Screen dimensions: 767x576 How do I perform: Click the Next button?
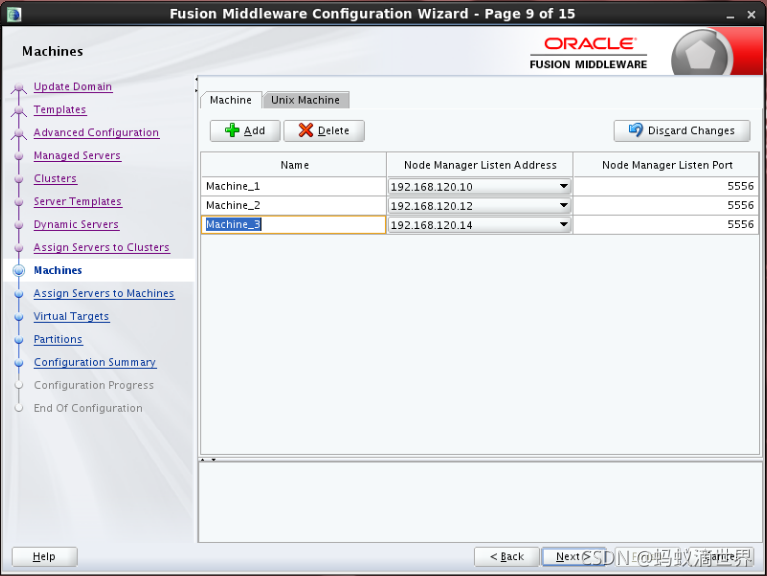(x=573, y=556)
